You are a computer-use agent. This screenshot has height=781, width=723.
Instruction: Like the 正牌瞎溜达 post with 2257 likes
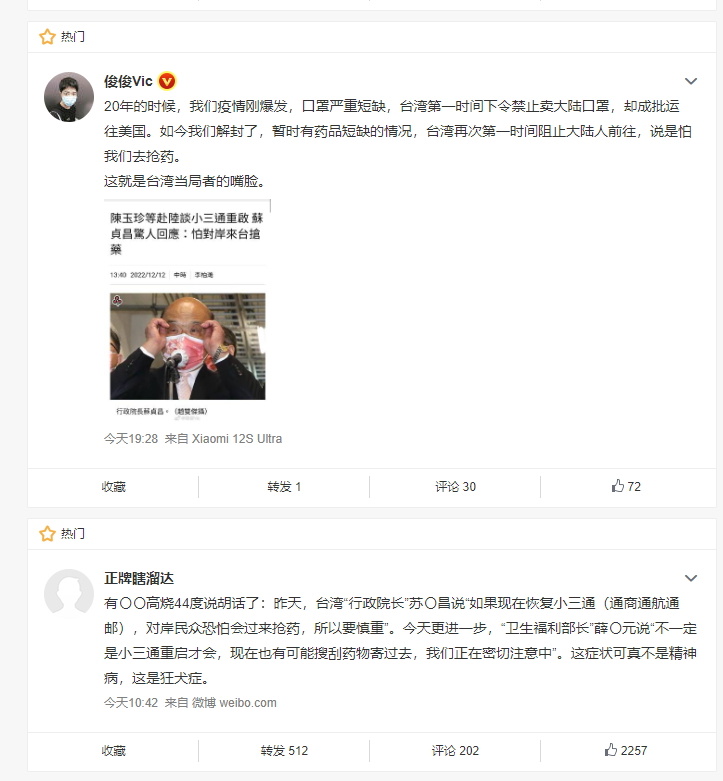(x=626, y=750)
